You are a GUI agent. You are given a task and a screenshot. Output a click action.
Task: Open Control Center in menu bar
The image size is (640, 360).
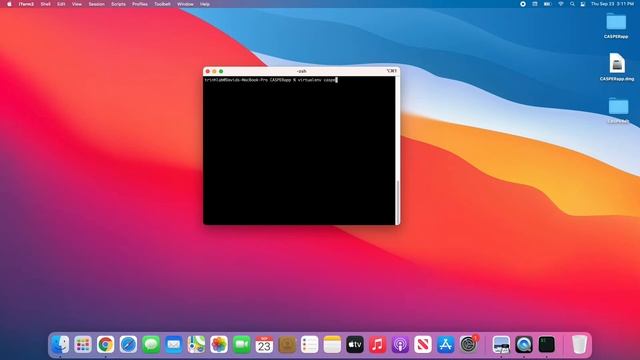583,4
